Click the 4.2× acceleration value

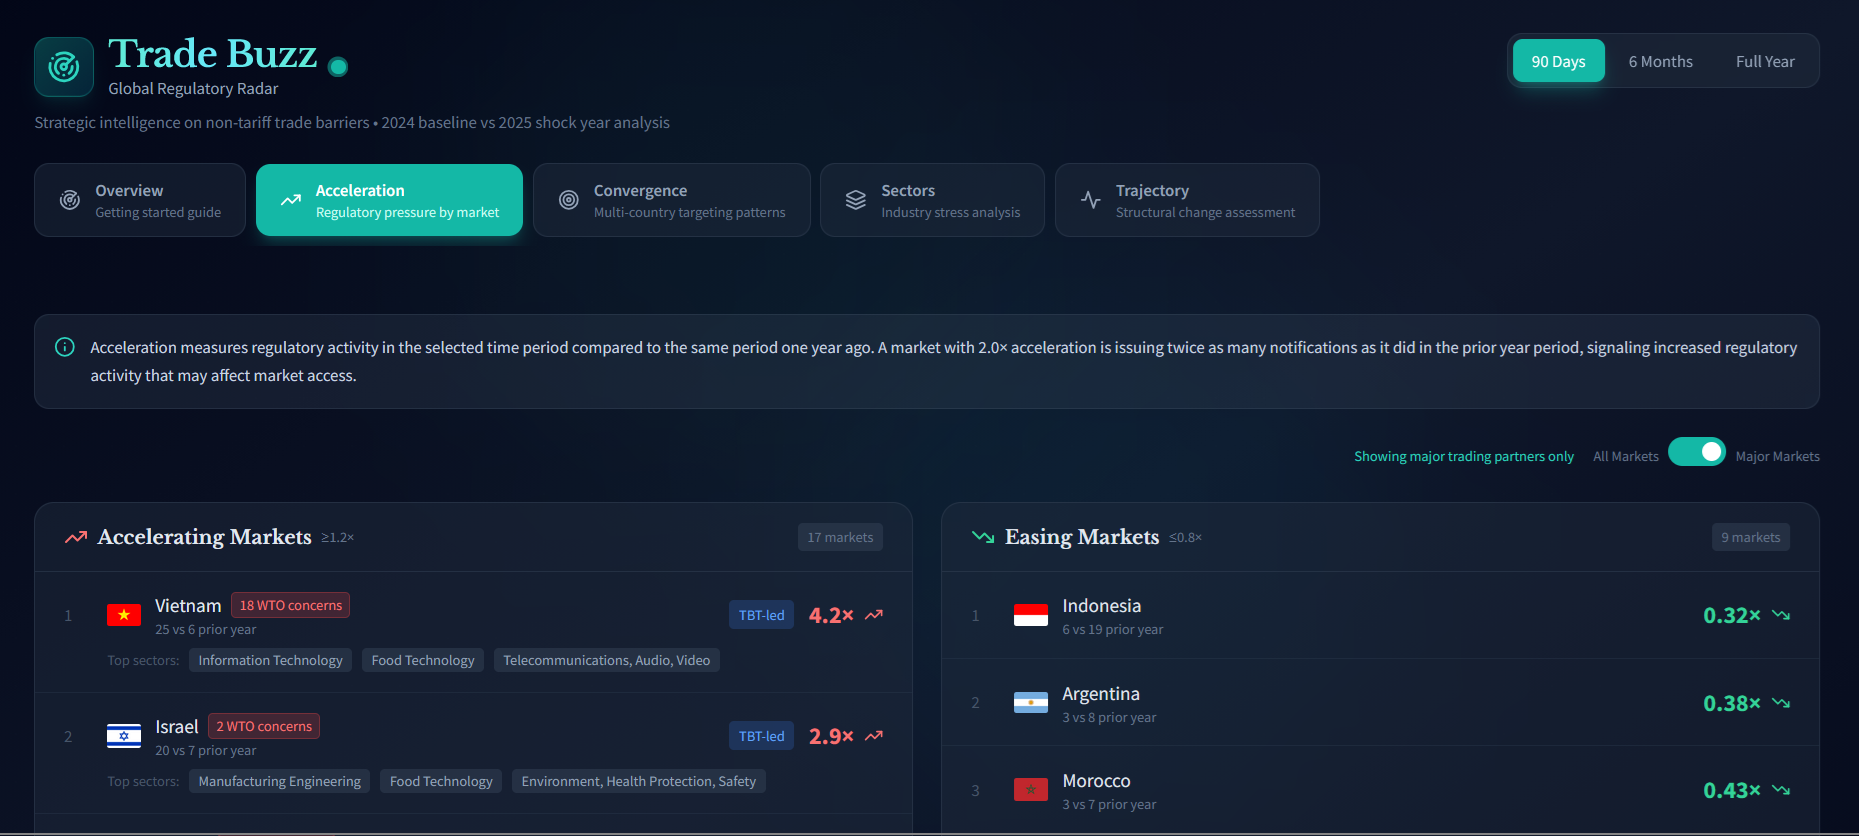[x=831, y=615]
